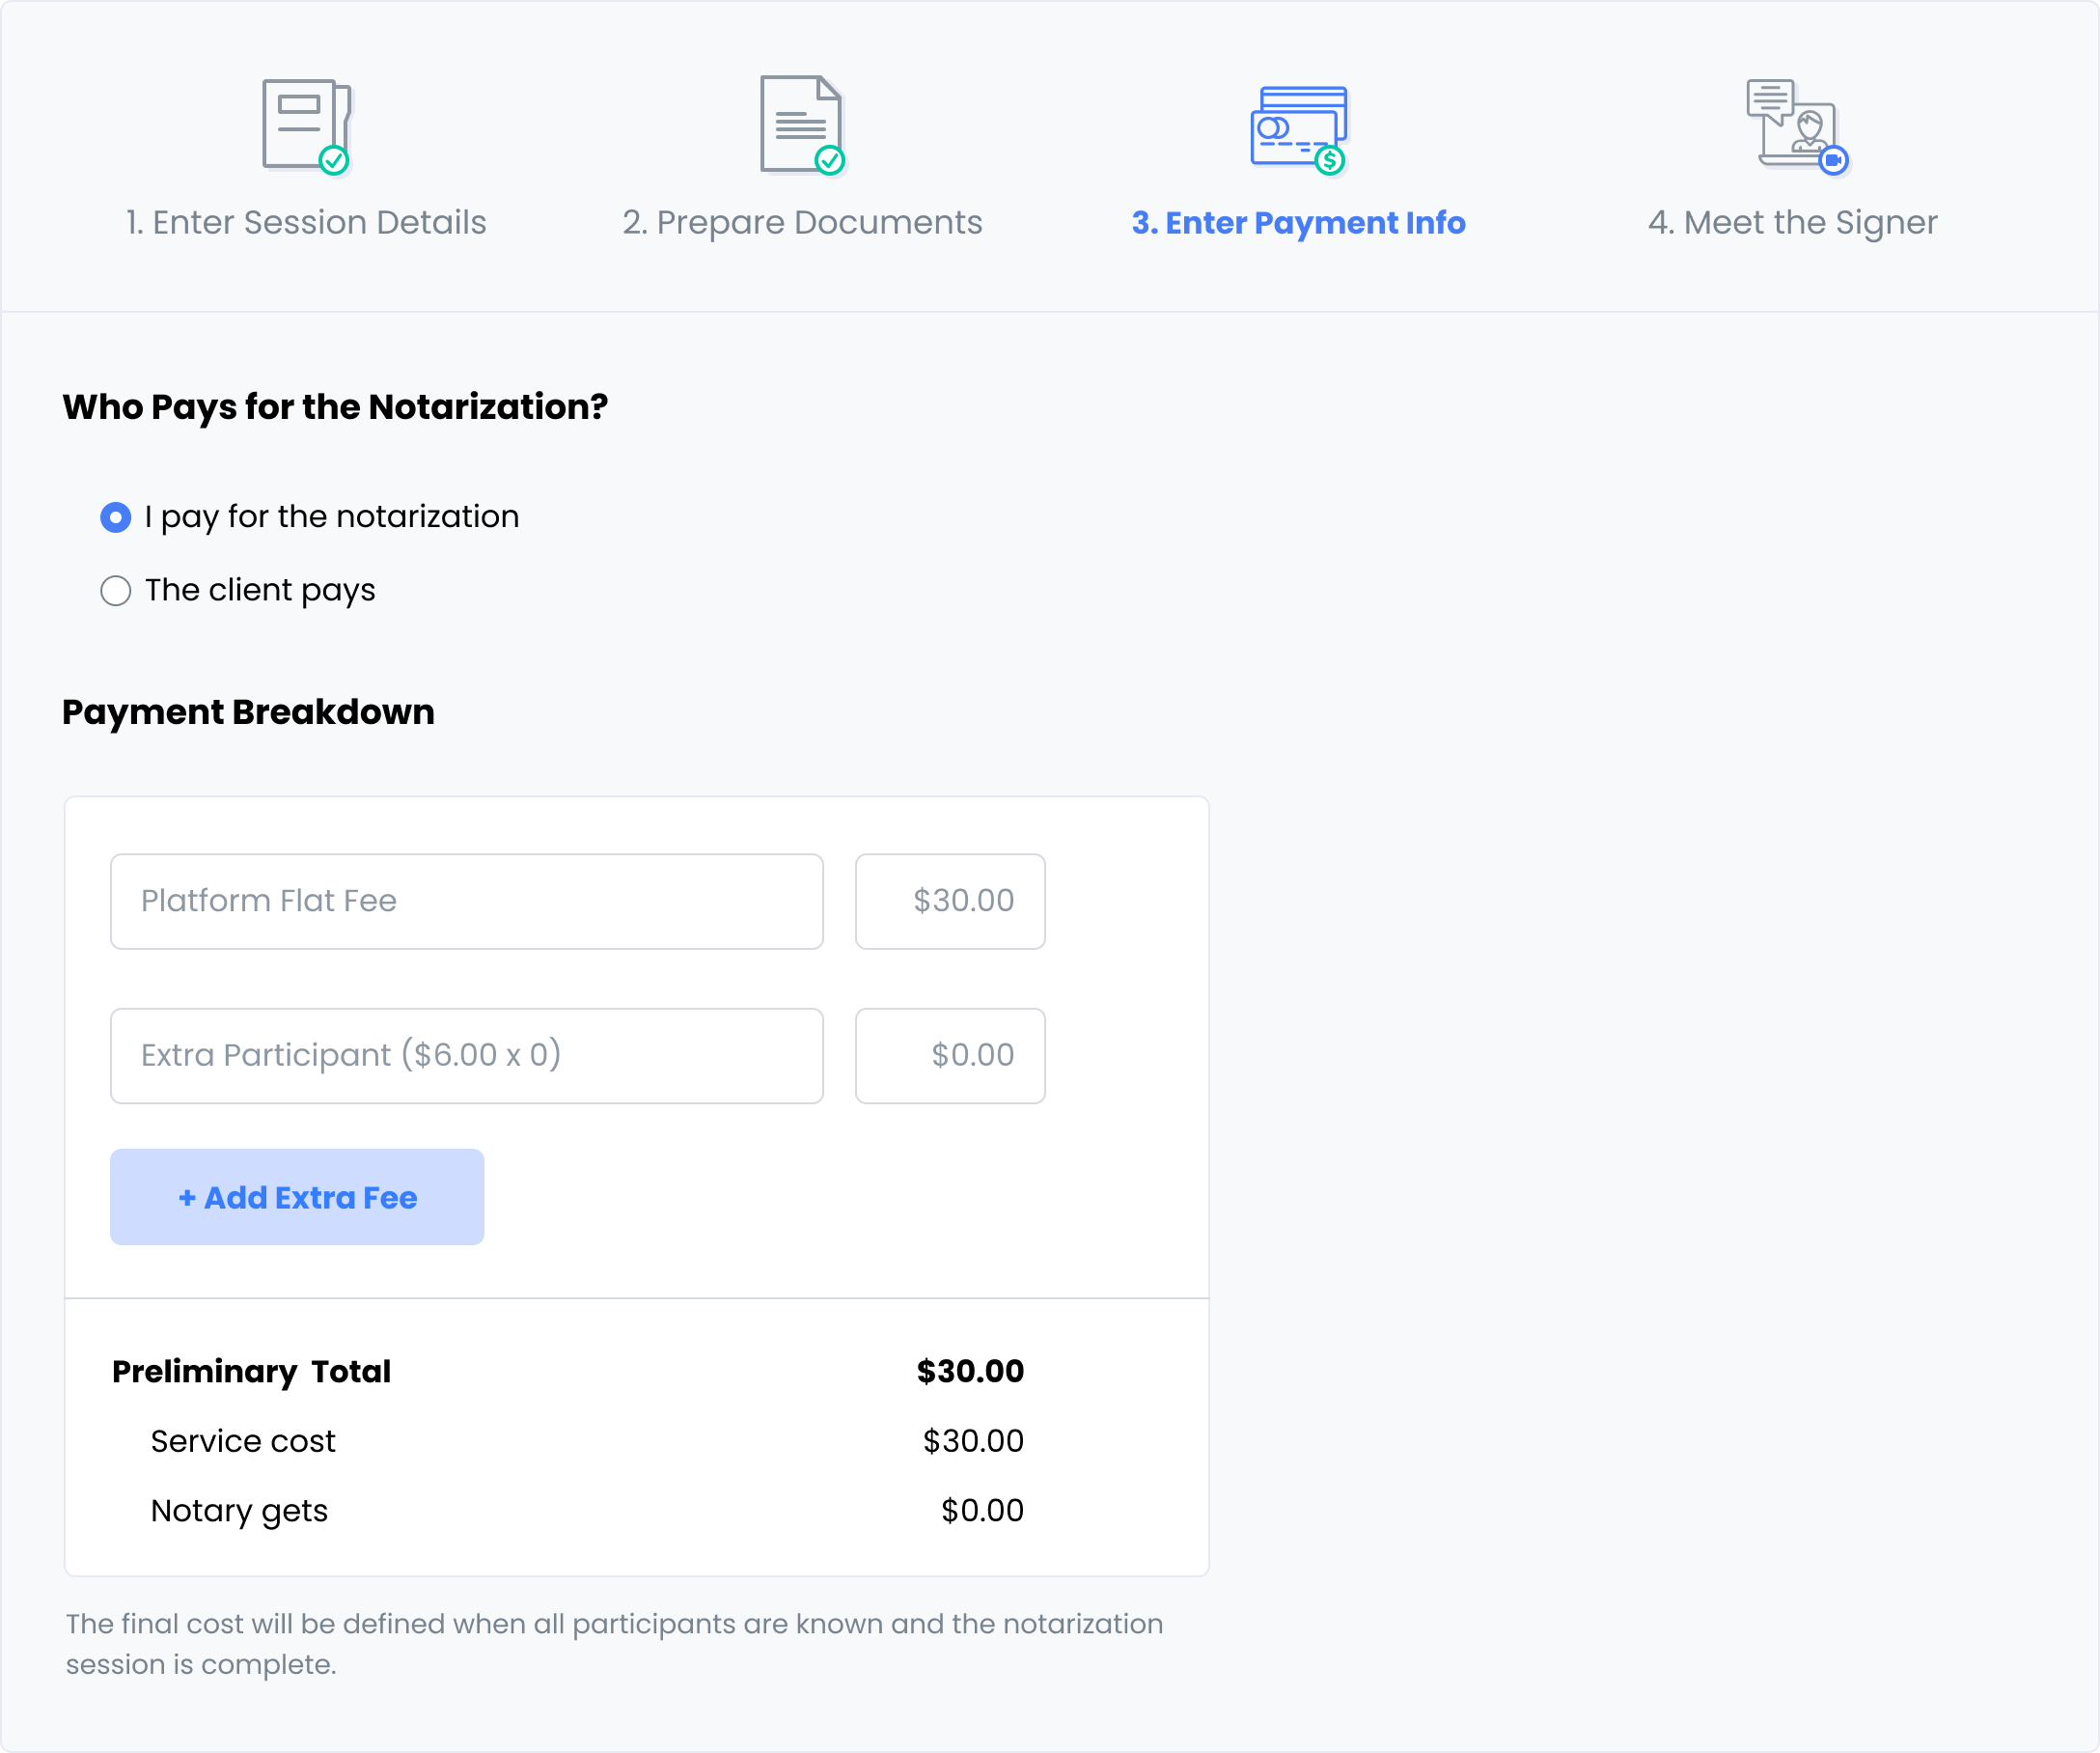Screen dimensions: 2100x1753
Task: Click the Platform Flat Fee name field
Action: [x=466, y=901]
